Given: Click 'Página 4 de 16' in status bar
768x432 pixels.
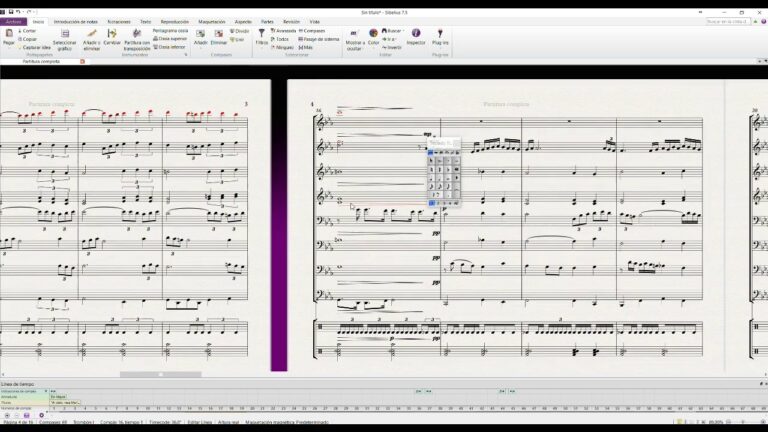Looking at the screenshot, I should click(18, 422).
